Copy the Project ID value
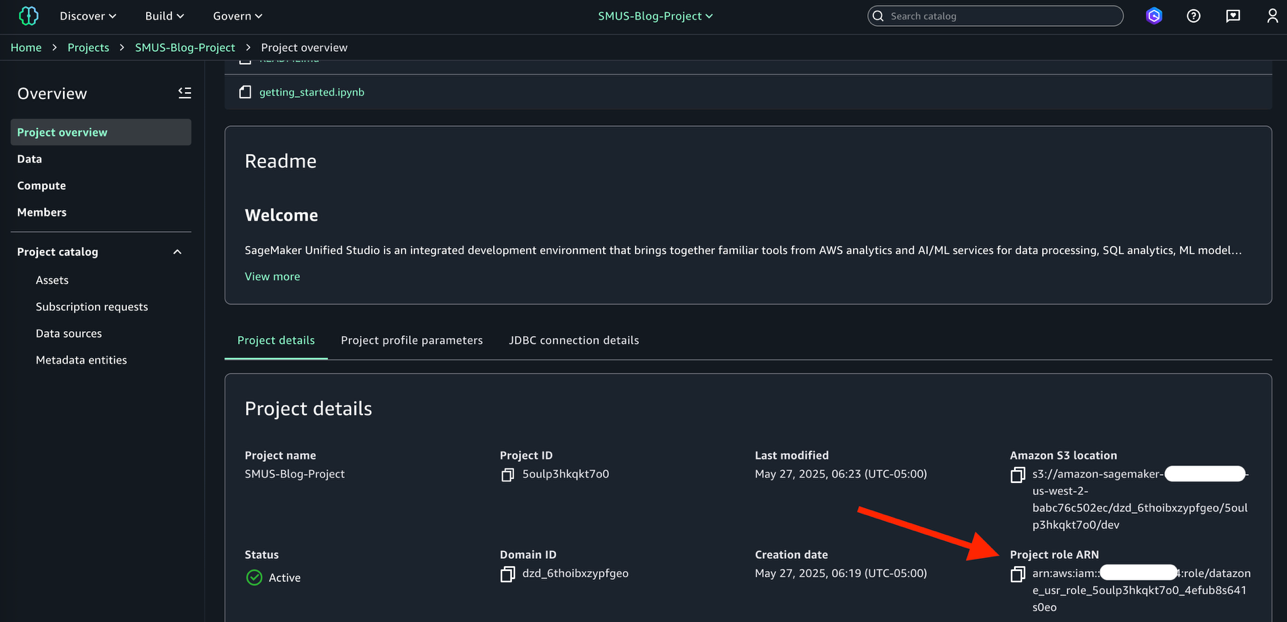Screen dimensions: 1287x622 507,475
